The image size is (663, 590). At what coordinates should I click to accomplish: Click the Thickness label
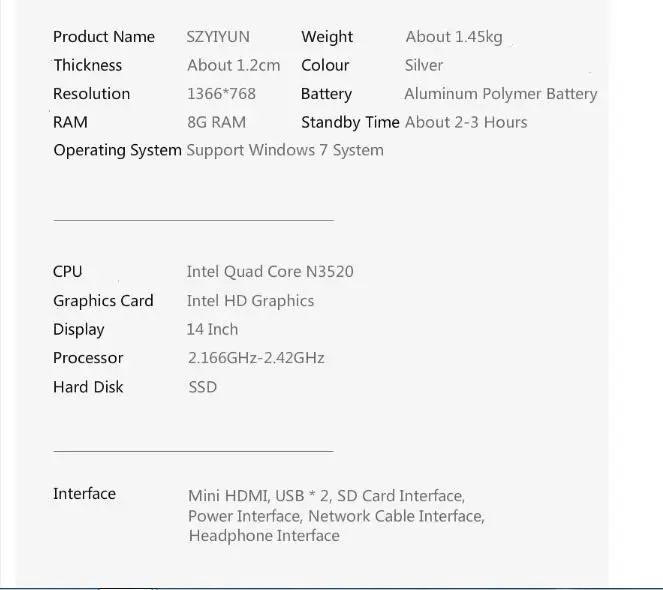tap(88, 65)
